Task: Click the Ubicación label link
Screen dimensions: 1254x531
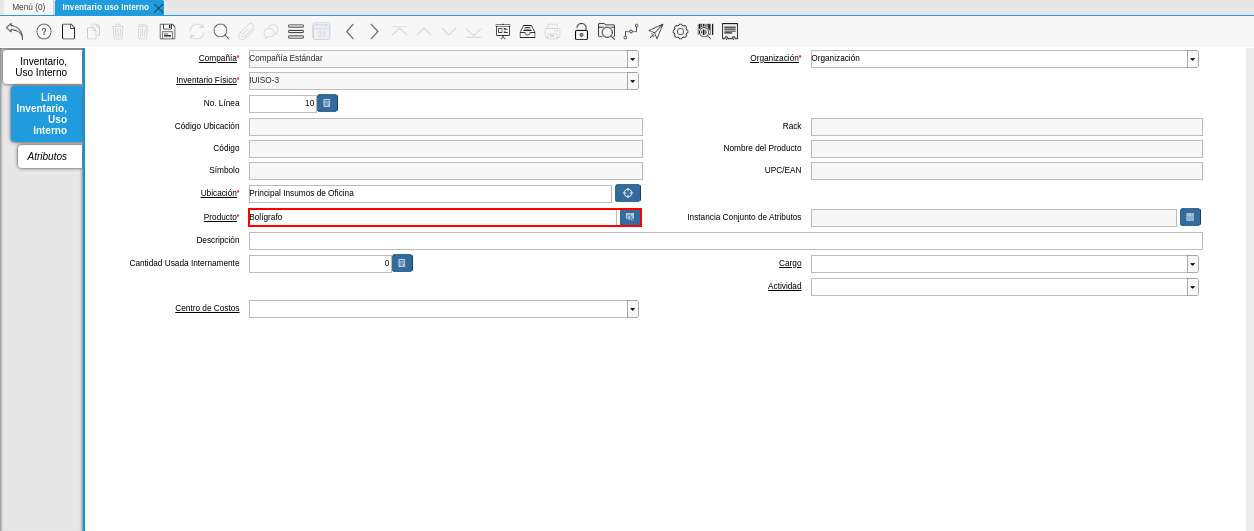Action: [218, 193]
